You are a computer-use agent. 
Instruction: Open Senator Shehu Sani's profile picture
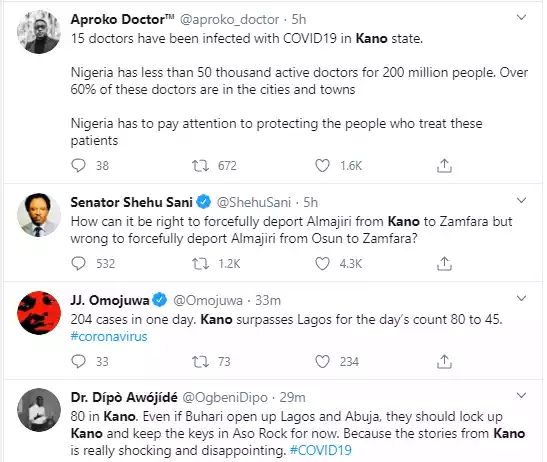pyautogui.click(x=39, y=215)
